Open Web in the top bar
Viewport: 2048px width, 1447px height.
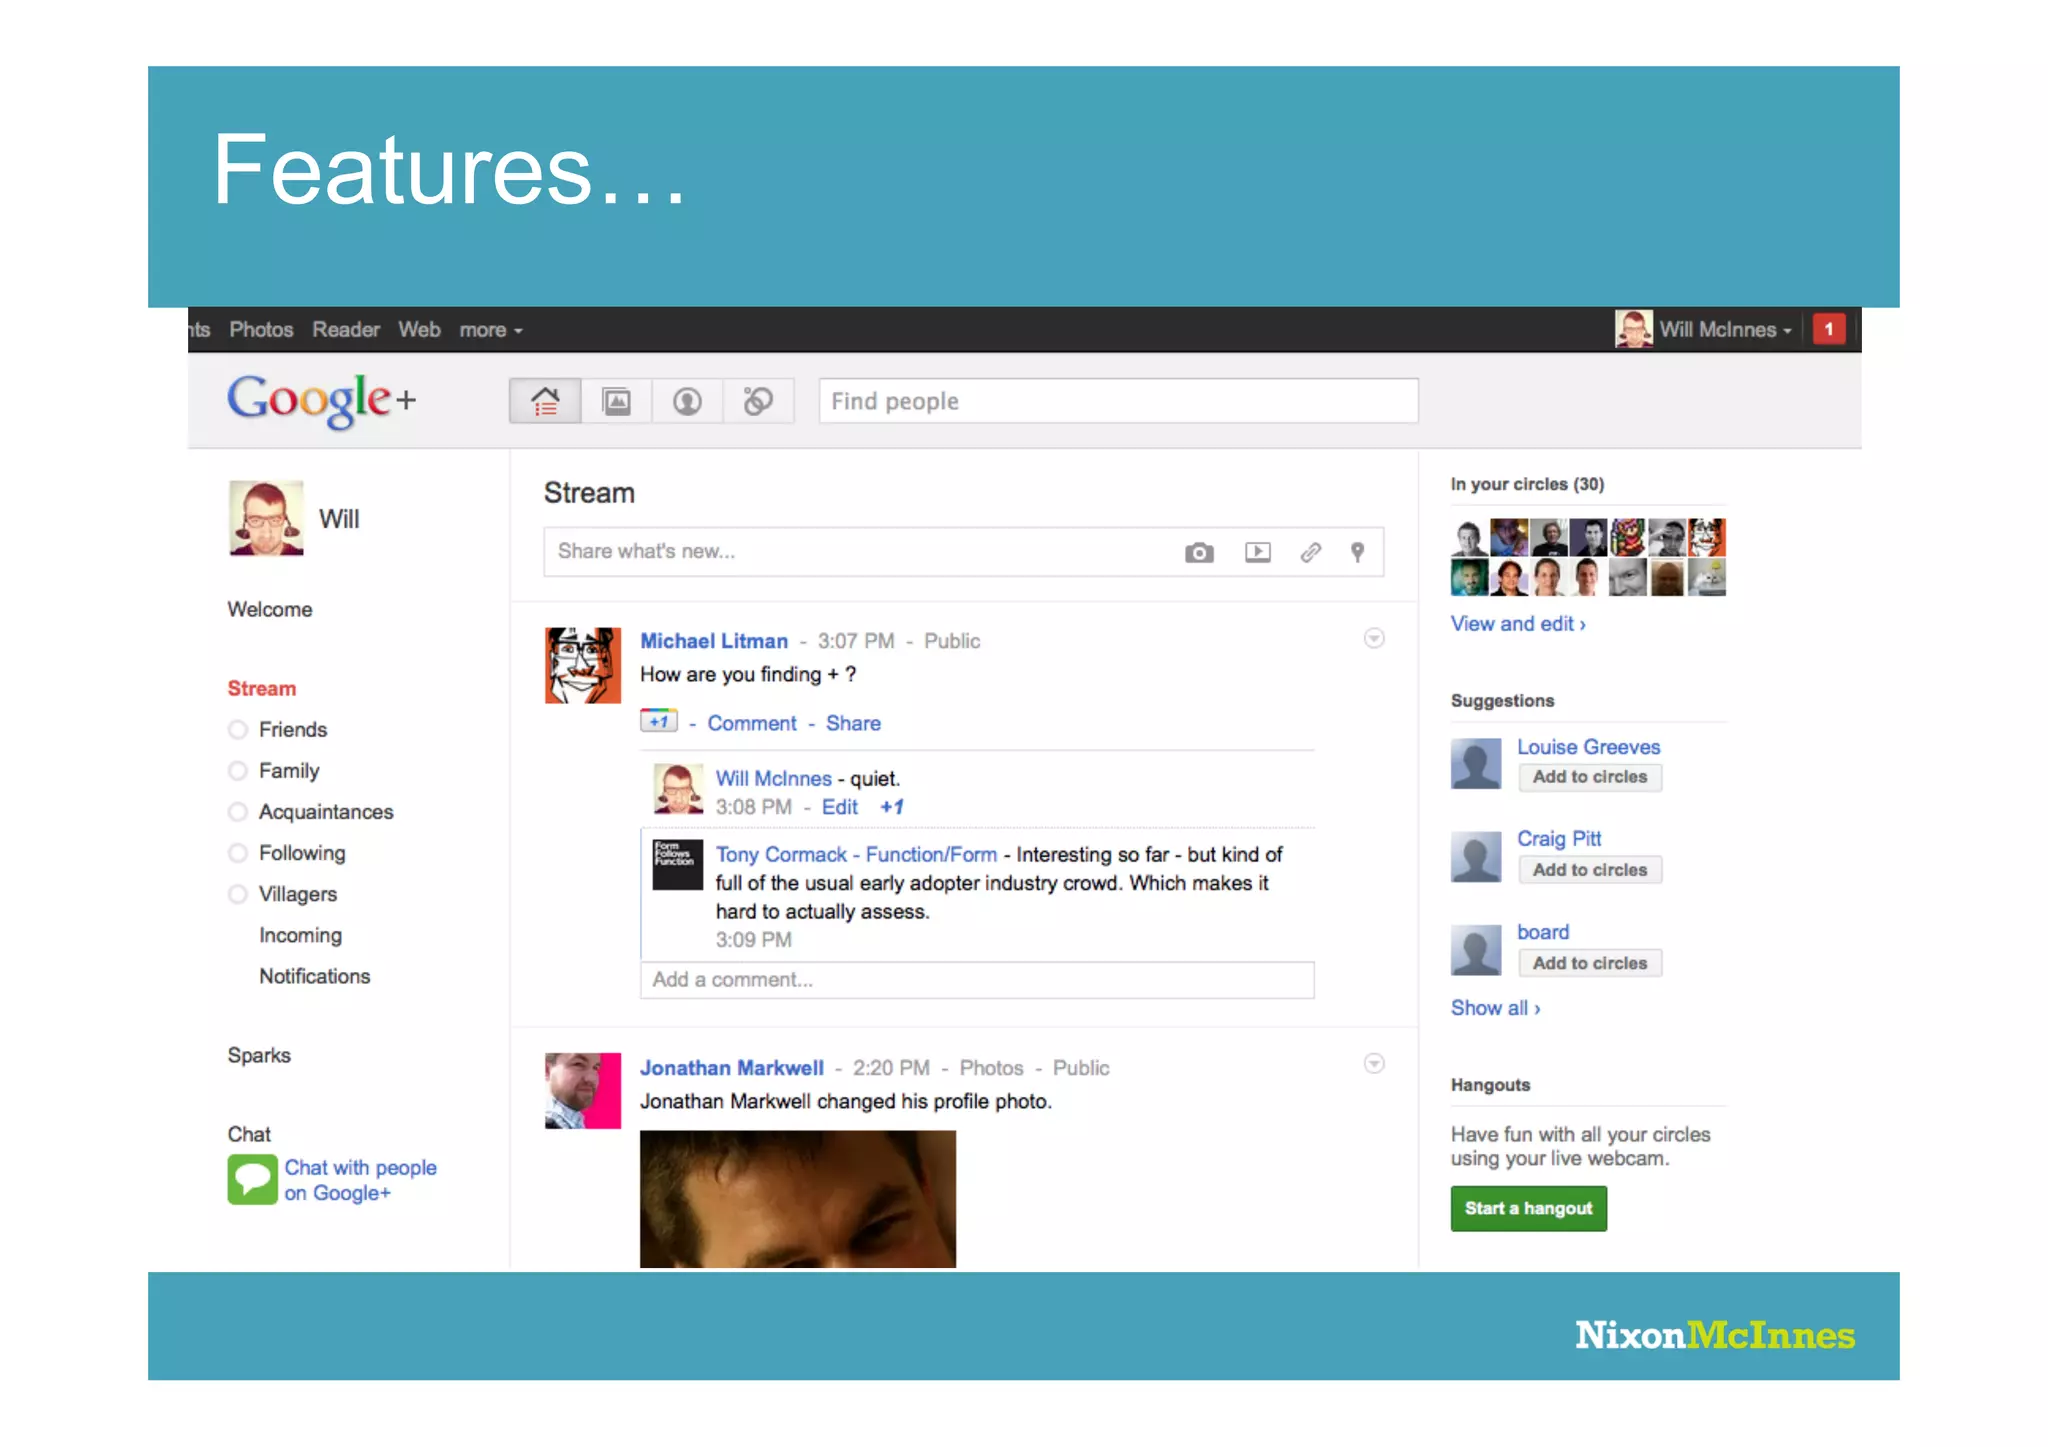point(419,329)
